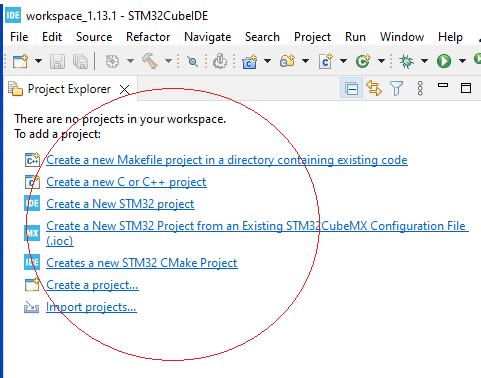481x378 pixels.
Task: Open the Run menu
Action: click(355, 37)
